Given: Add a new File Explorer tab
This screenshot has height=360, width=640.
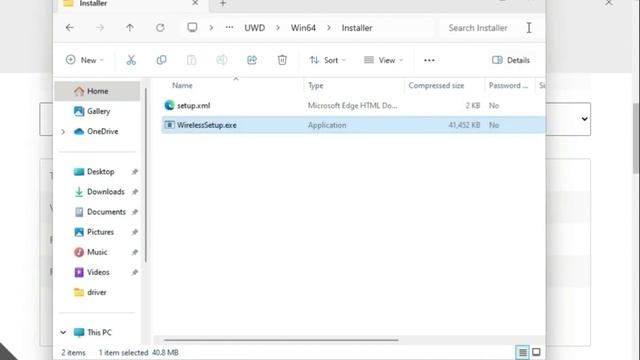Looking at the screenshot, I should coord(222,4).
